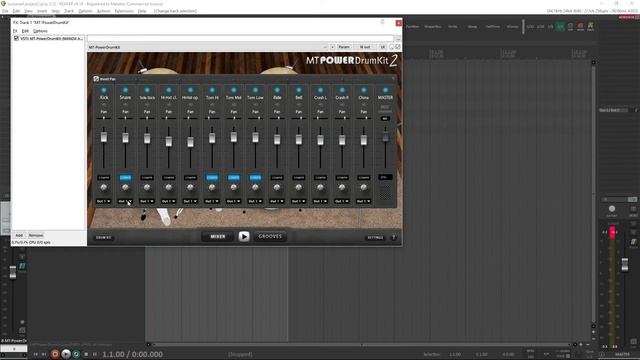Viewport: 640px width, 360px height.
Task: Open REAPER's File menu
Action: pos(5,11)
